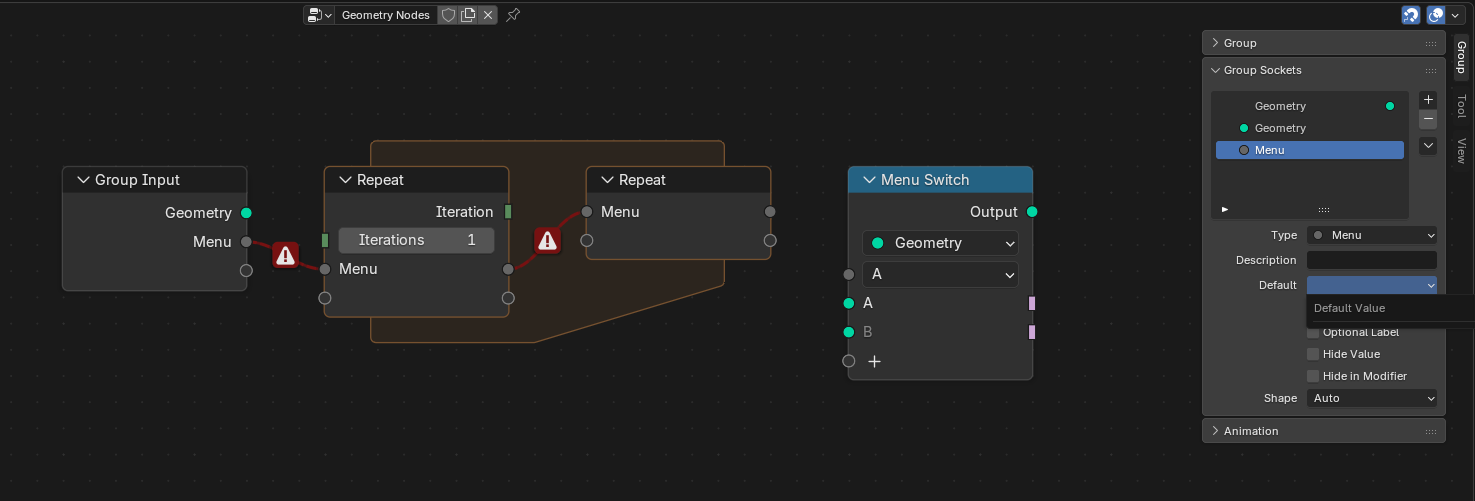Open the node tree browse dropdown
1475x501 pixels.
point(320,15)
